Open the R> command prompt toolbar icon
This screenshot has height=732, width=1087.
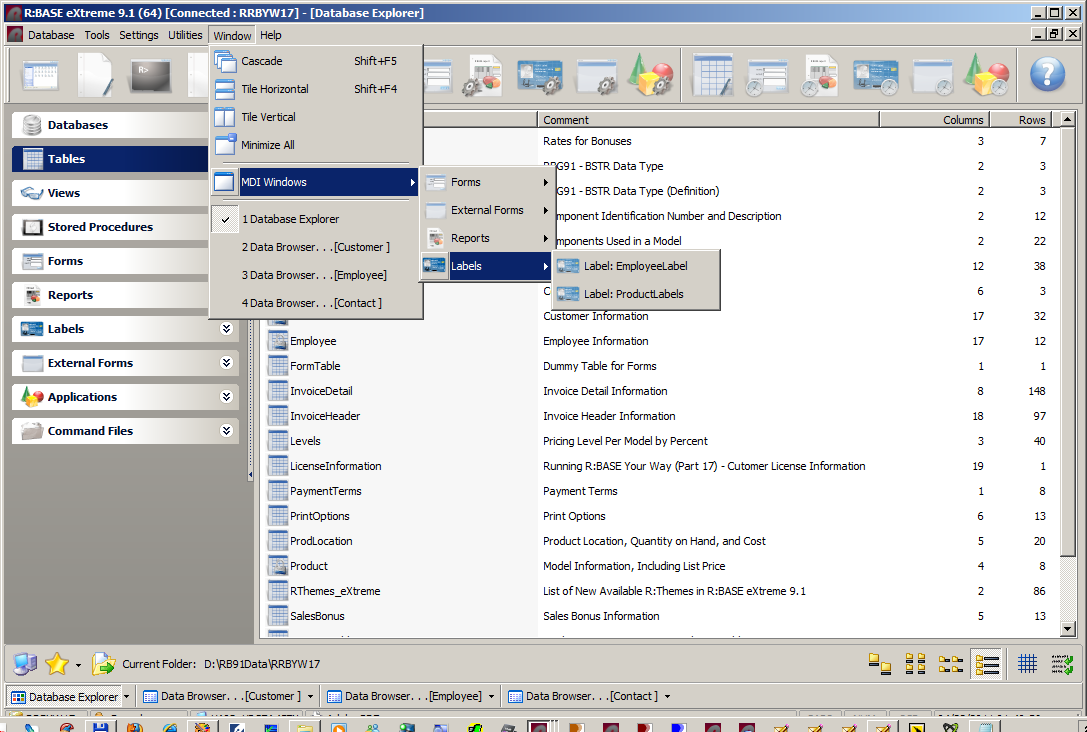(x=150, y=75)
